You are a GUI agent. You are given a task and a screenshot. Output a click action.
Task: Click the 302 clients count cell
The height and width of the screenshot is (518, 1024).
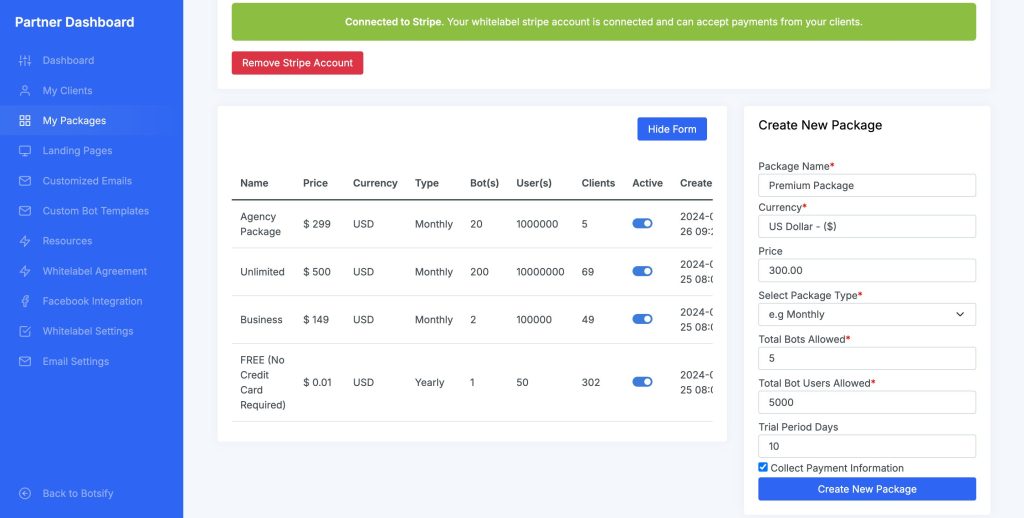pos(591,382)
